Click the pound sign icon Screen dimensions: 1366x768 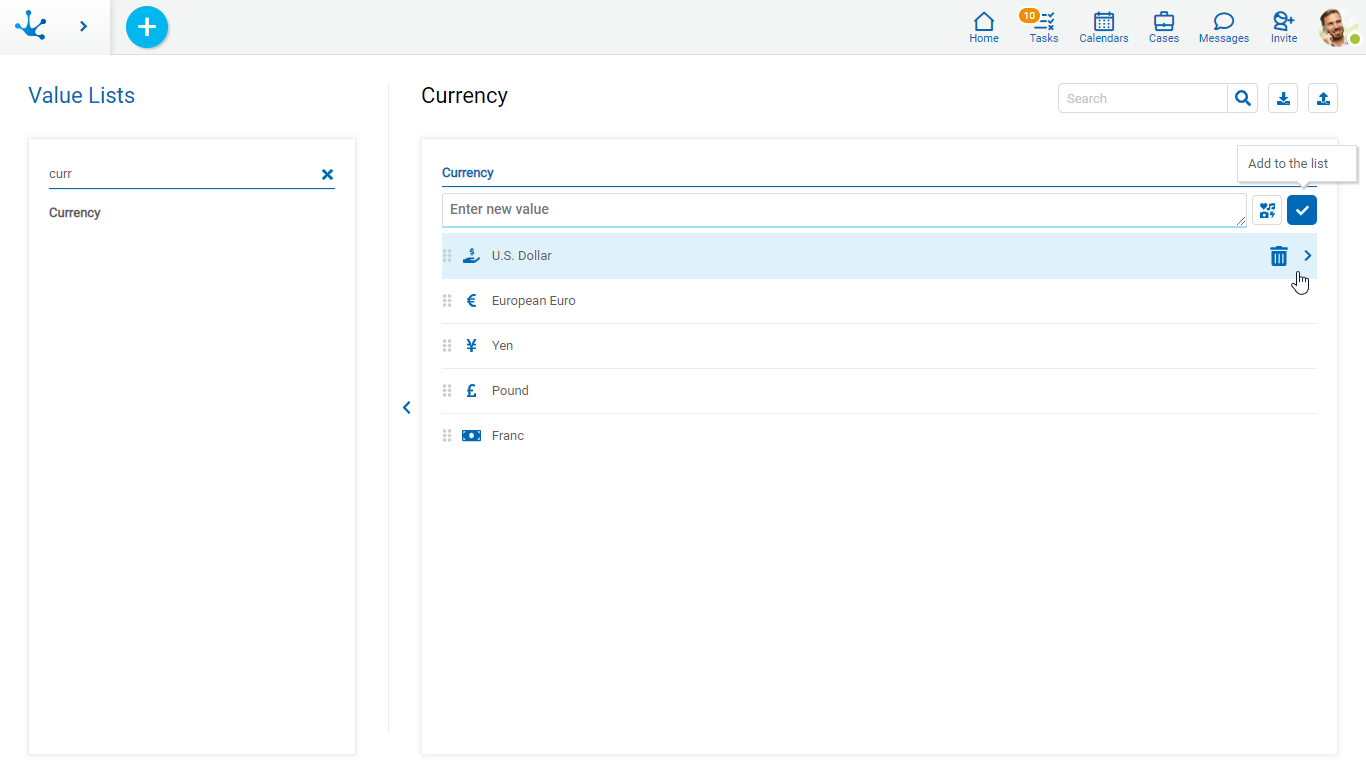tap(472, 391)
